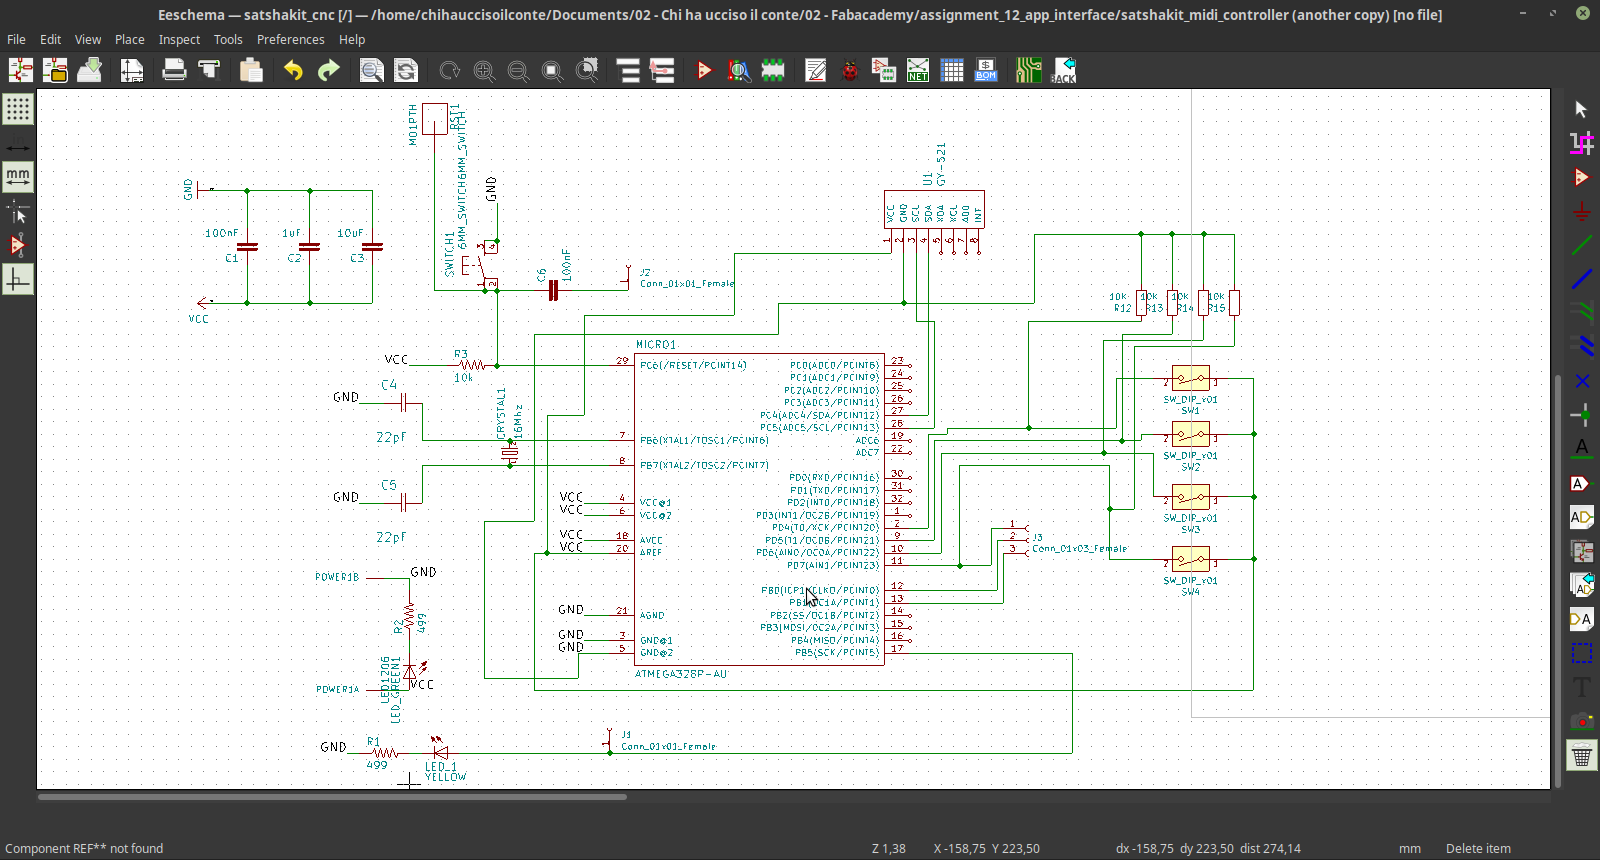Open the File menu

tap(16, 39)
